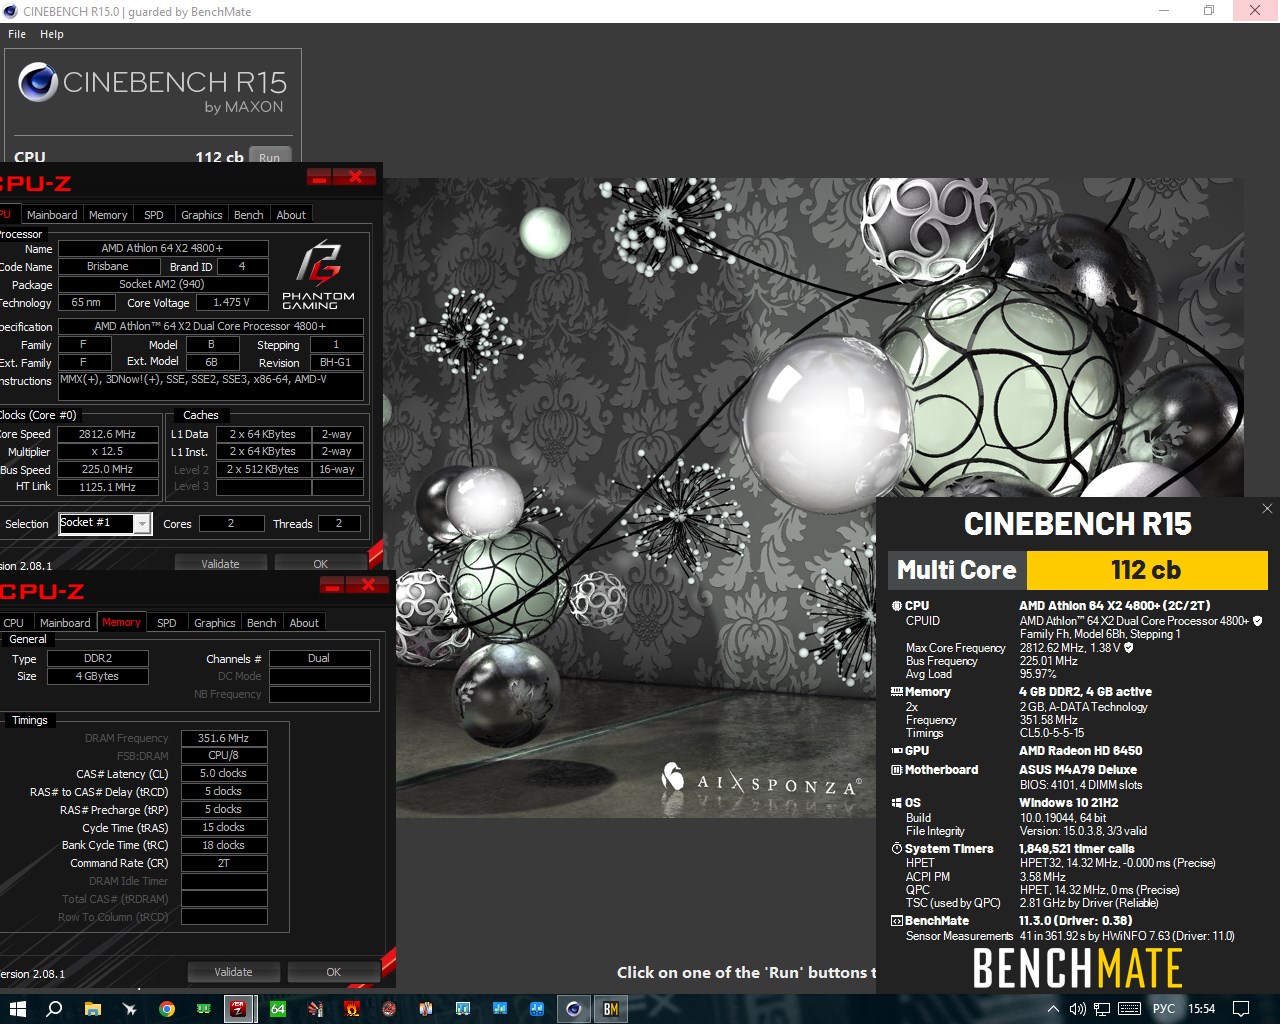Click the Core Speed value 2812.6 MHz
This screenshot has width=1280, height=1024.
(x=108, y=434)
